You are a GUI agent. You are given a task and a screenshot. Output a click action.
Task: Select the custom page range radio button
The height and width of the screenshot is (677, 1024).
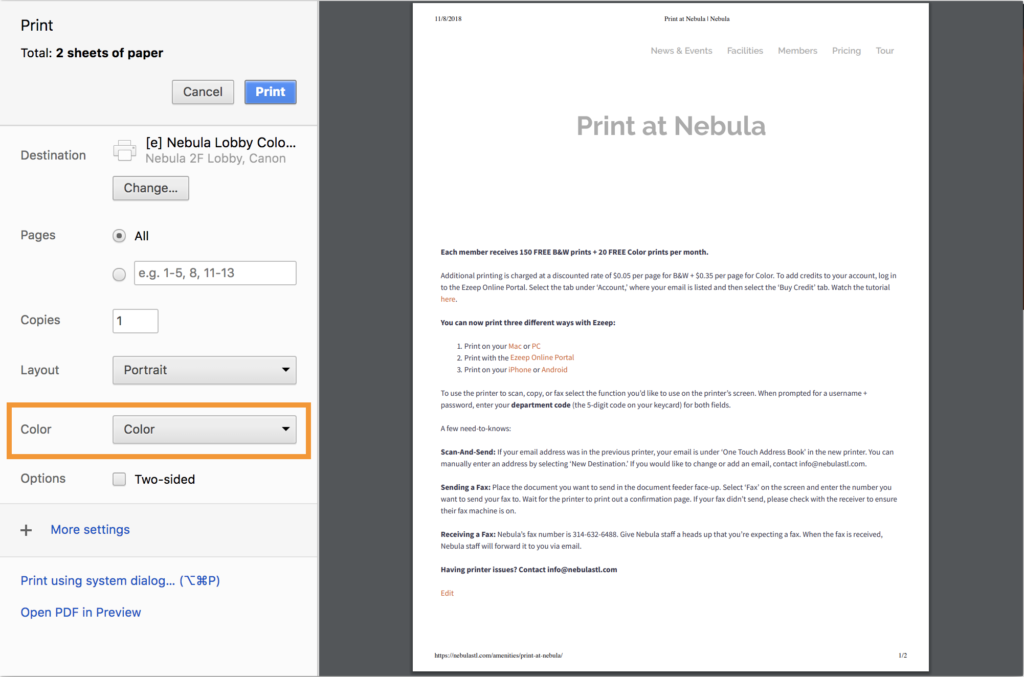coord(120,273)
